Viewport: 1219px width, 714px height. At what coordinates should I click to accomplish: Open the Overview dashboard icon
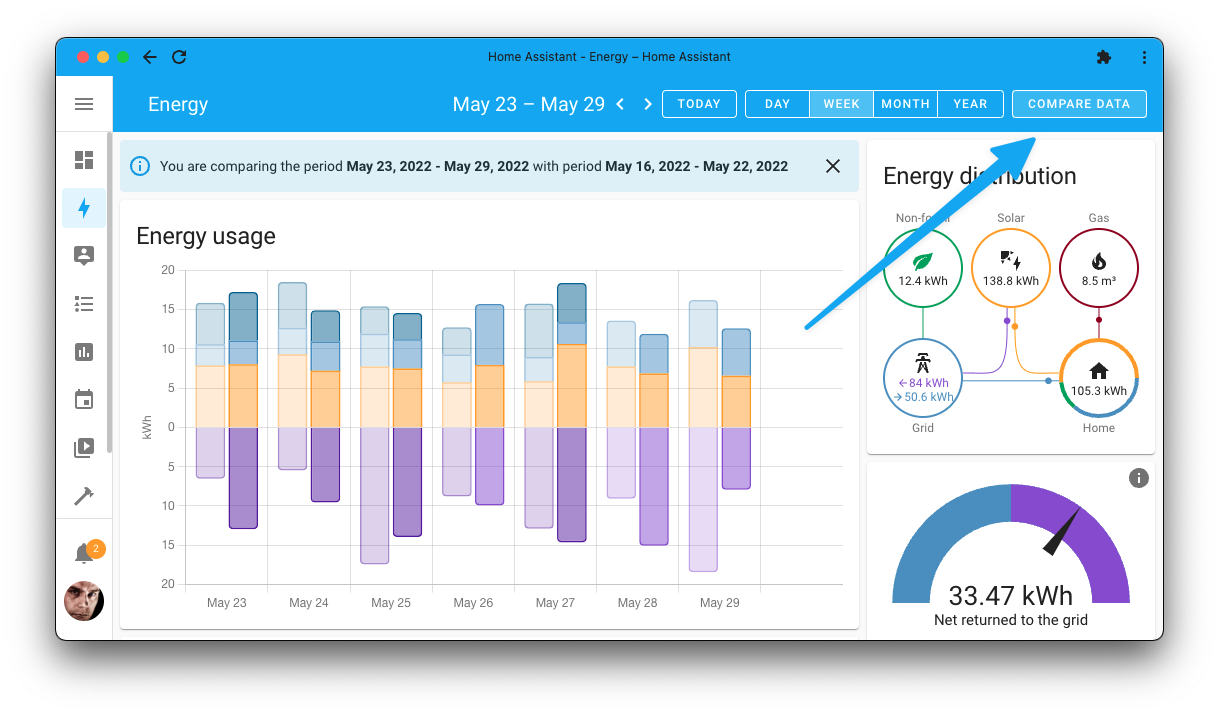84,159
